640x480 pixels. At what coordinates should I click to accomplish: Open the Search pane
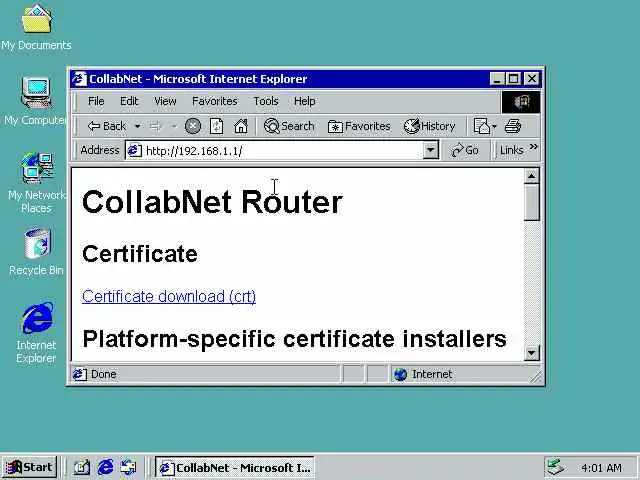289,126
